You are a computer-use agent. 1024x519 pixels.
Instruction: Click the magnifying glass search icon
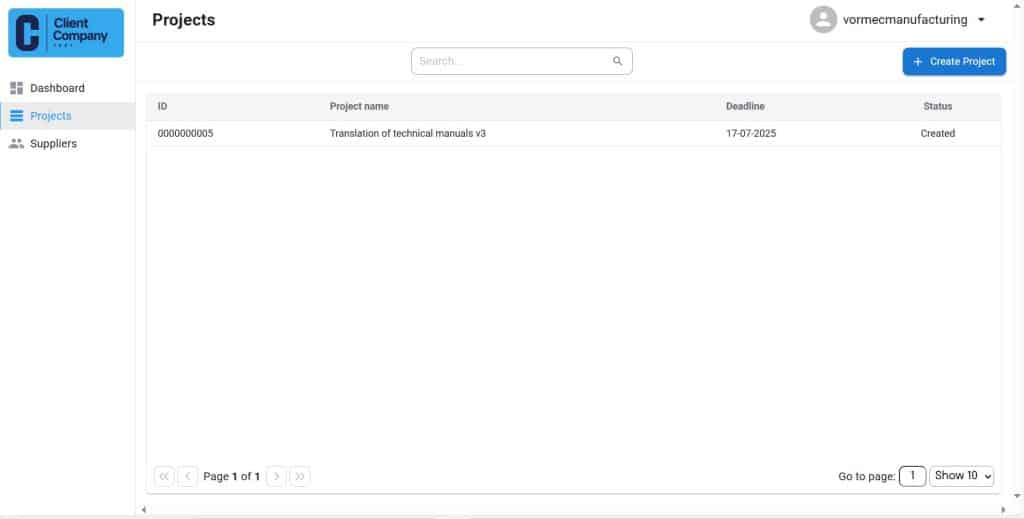tap(618, 61)
